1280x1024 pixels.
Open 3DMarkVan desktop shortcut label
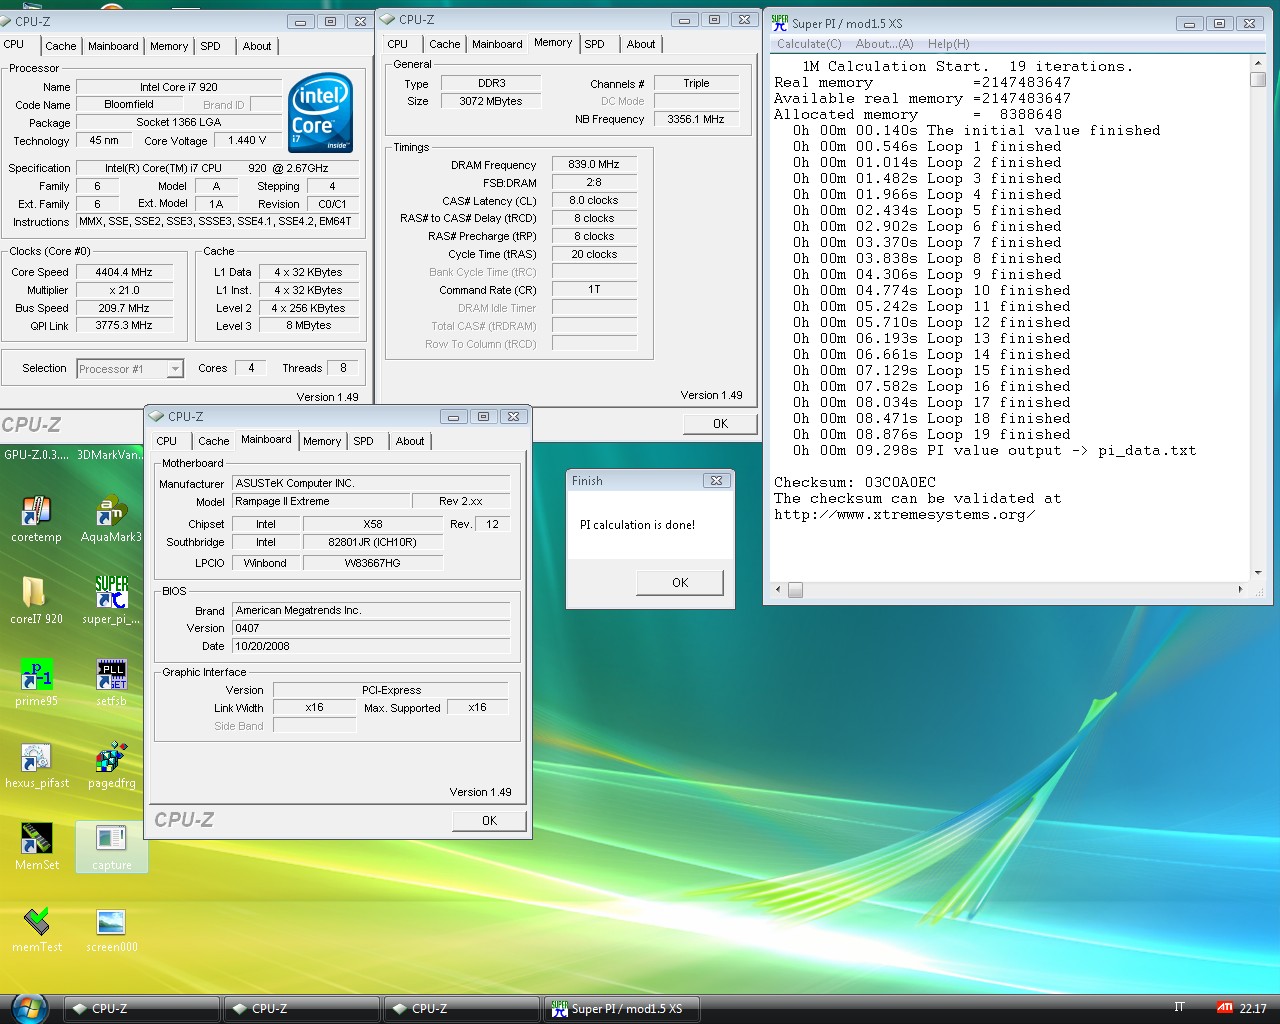[x=109, y=455]
